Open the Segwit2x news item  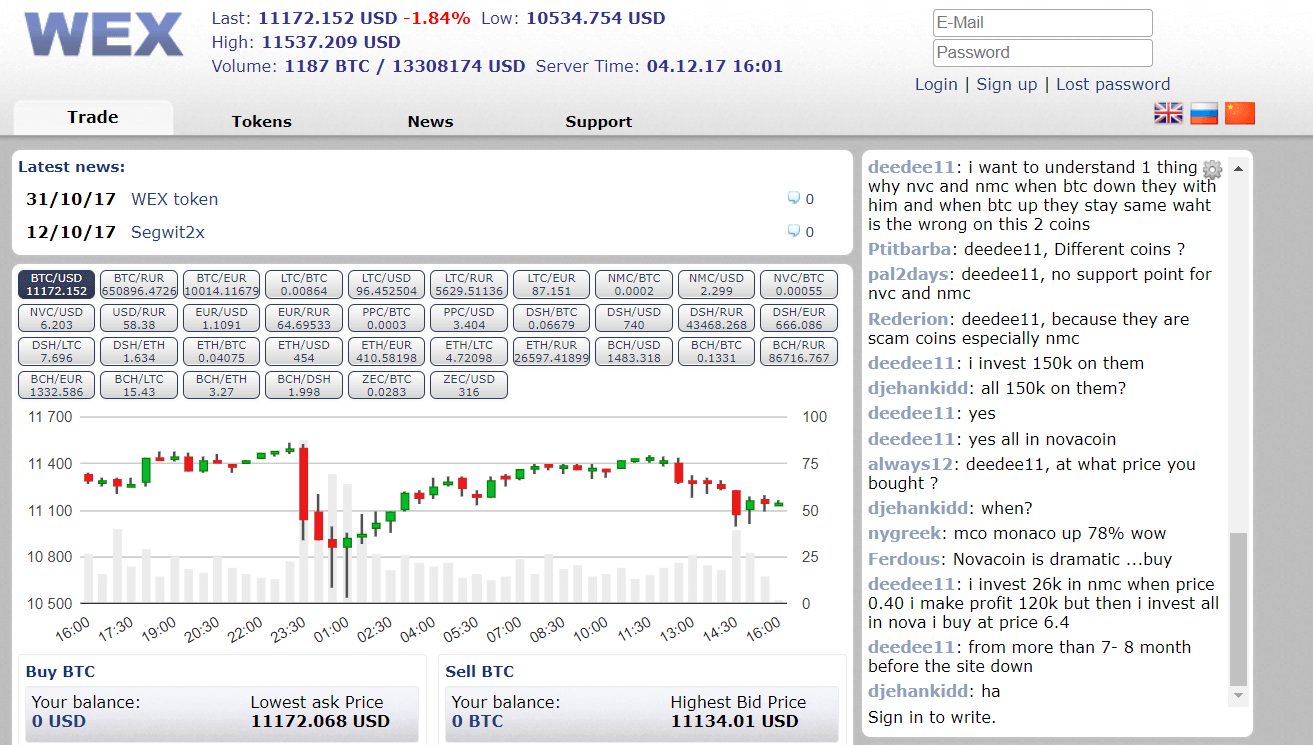pos(167,232)
